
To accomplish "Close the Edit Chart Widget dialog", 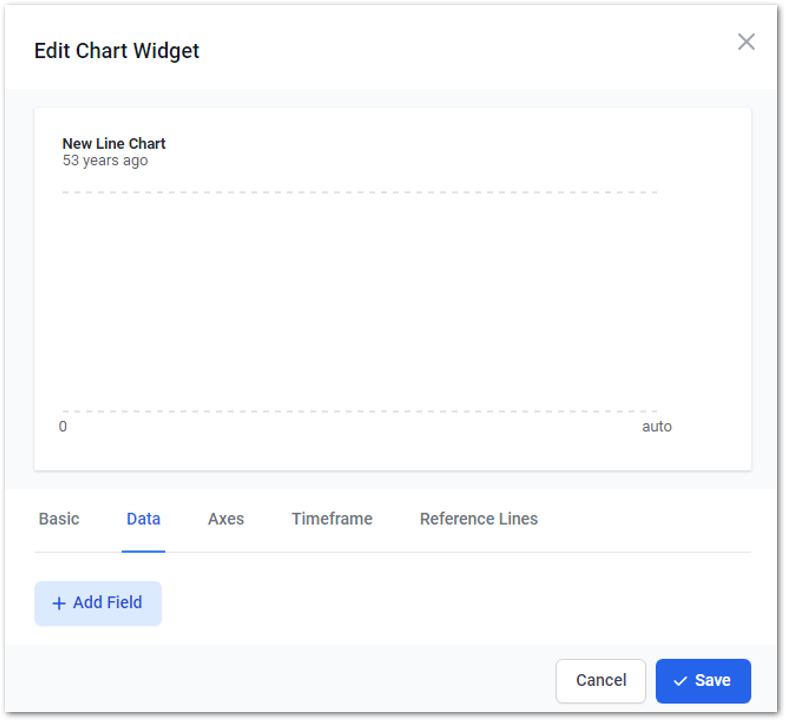I will pyautogui.click(x=746, y=42).
